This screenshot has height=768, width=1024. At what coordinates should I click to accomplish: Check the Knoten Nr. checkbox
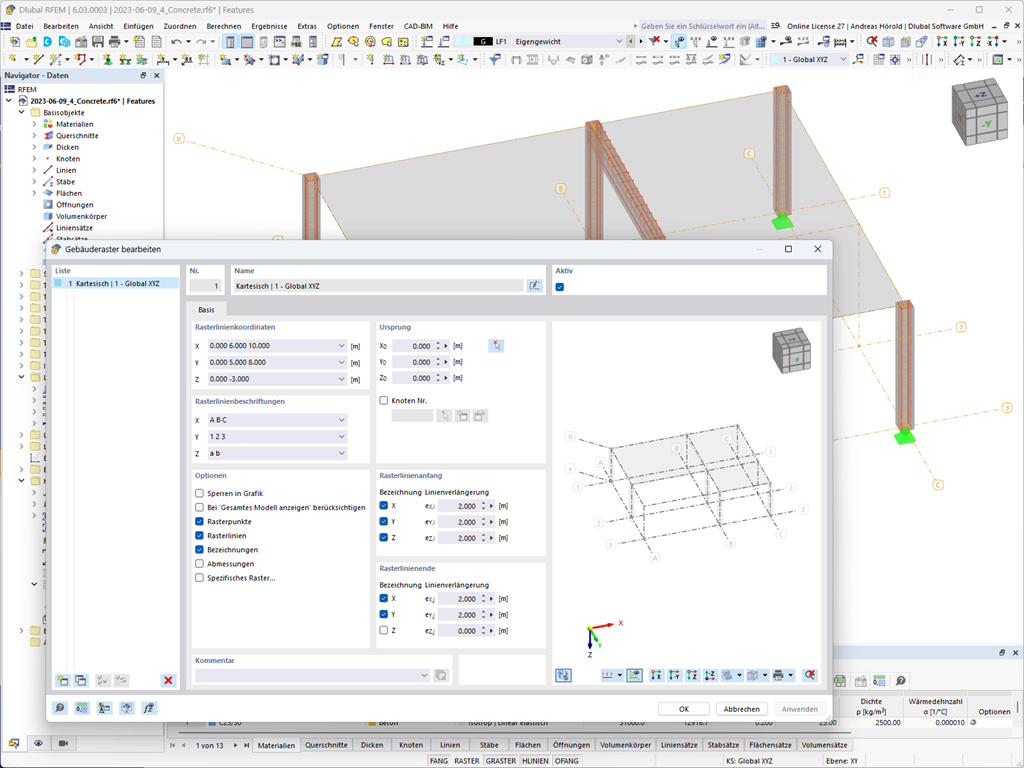point(383,400)
